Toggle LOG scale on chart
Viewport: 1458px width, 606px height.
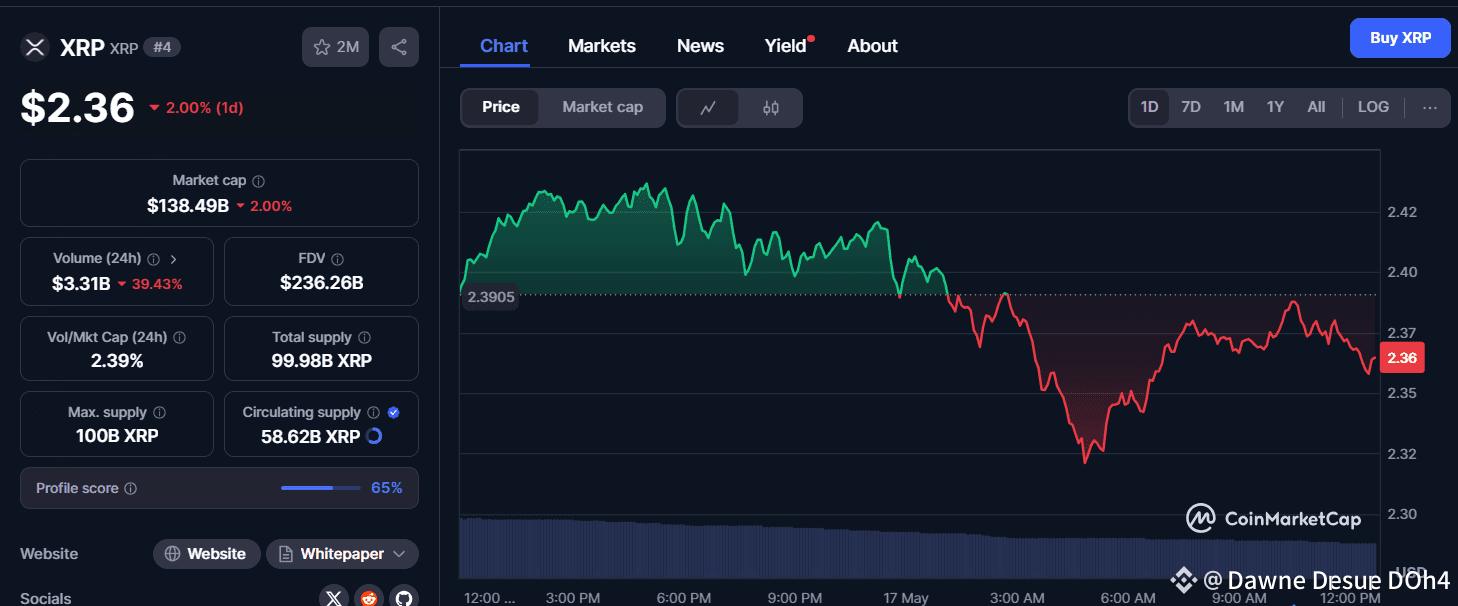(1373, 107)
